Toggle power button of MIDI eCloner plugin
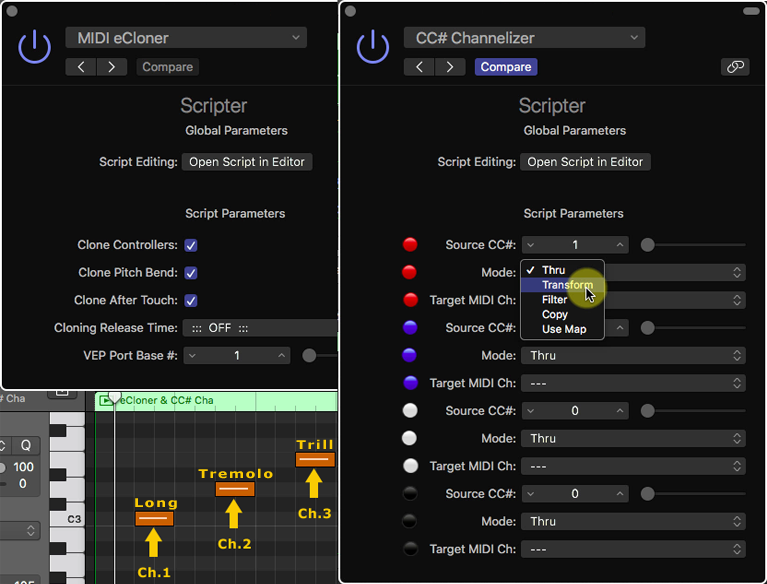 pos(34,47)
